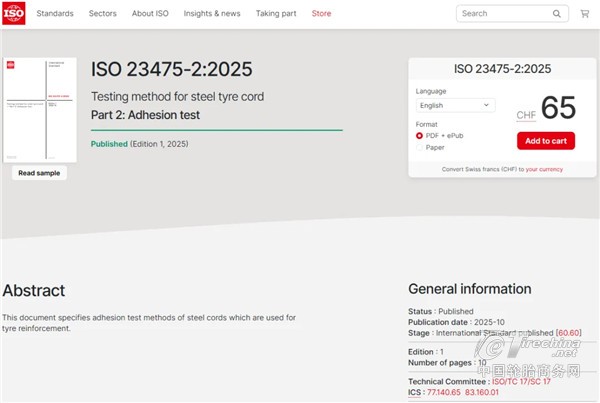The width and height of the screenshot is (600, 403).
Task: Visit the Store link
Action: coord(321,14)
